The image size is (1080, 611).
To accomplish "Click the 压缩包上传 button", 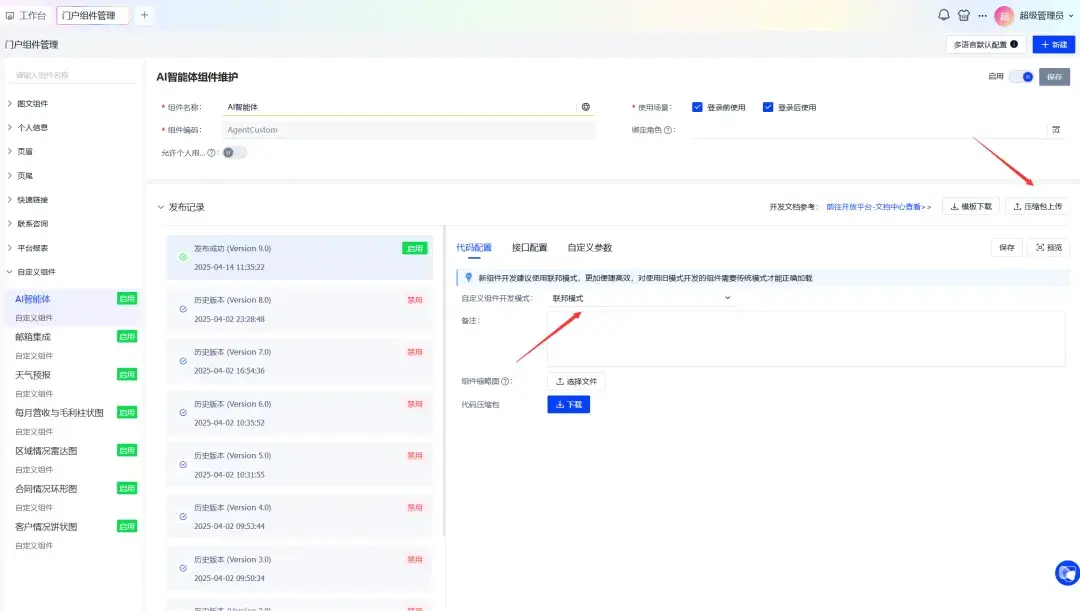I will click(1038, 207).
